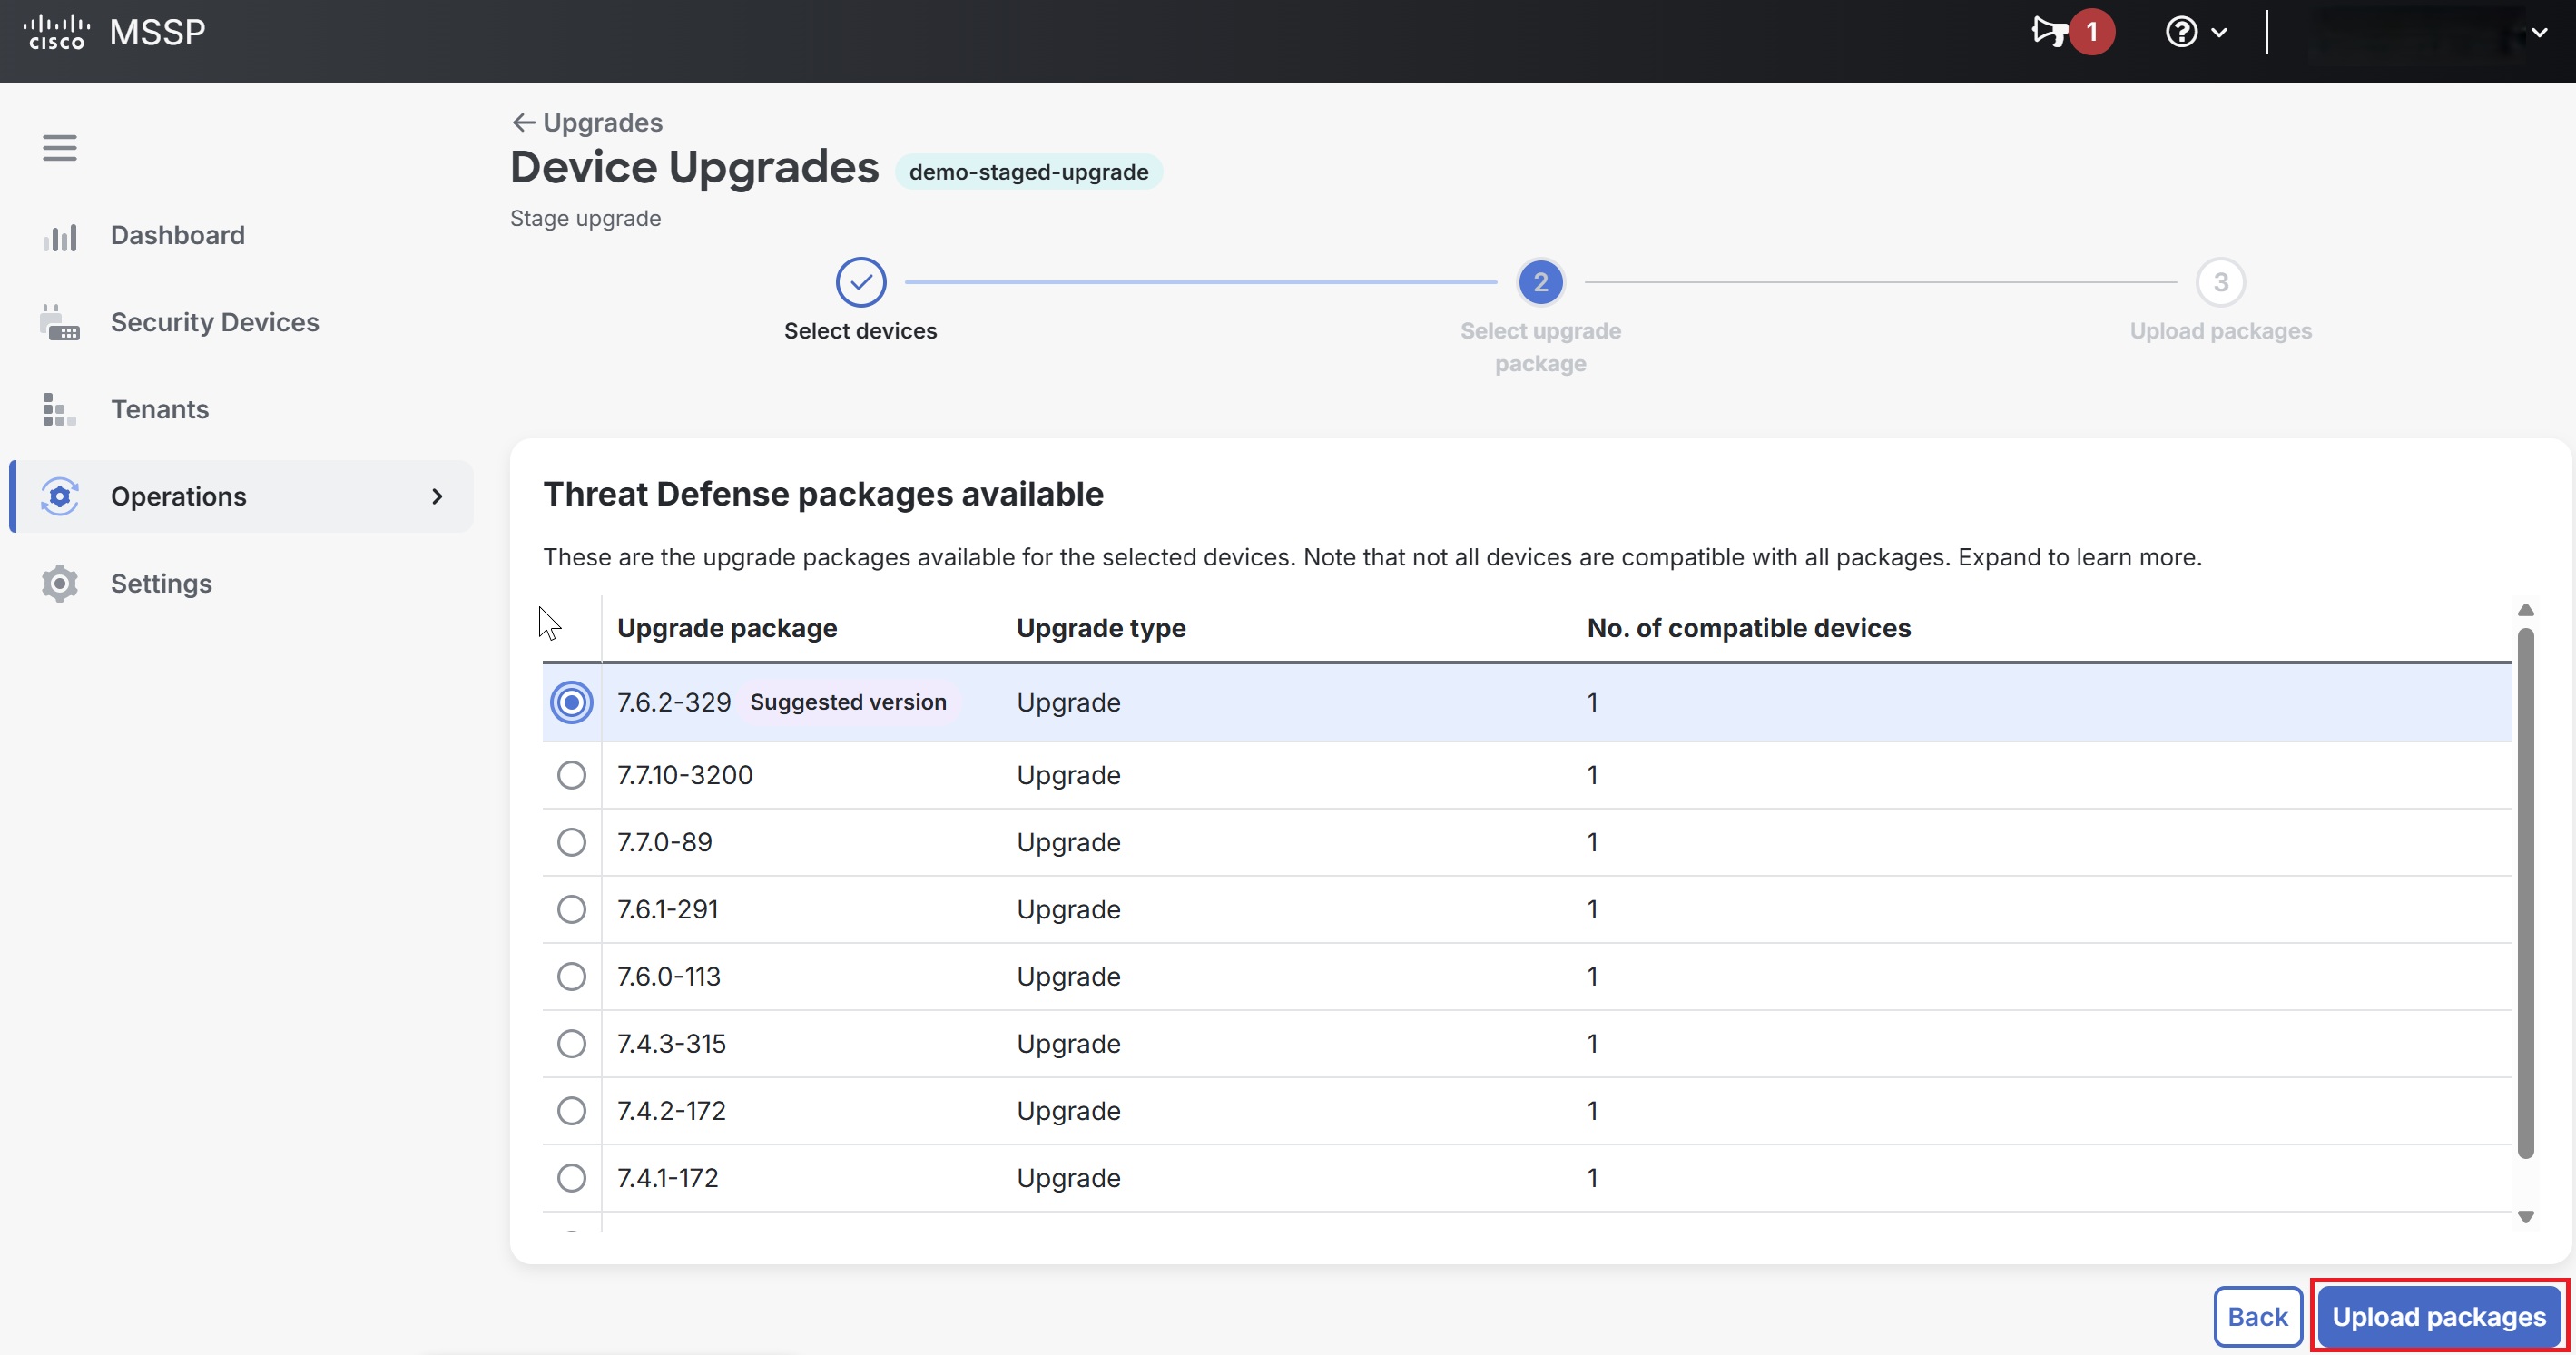Open the help menu icon
This screenshot has height=1355, width=2576.
(2183, 31)
